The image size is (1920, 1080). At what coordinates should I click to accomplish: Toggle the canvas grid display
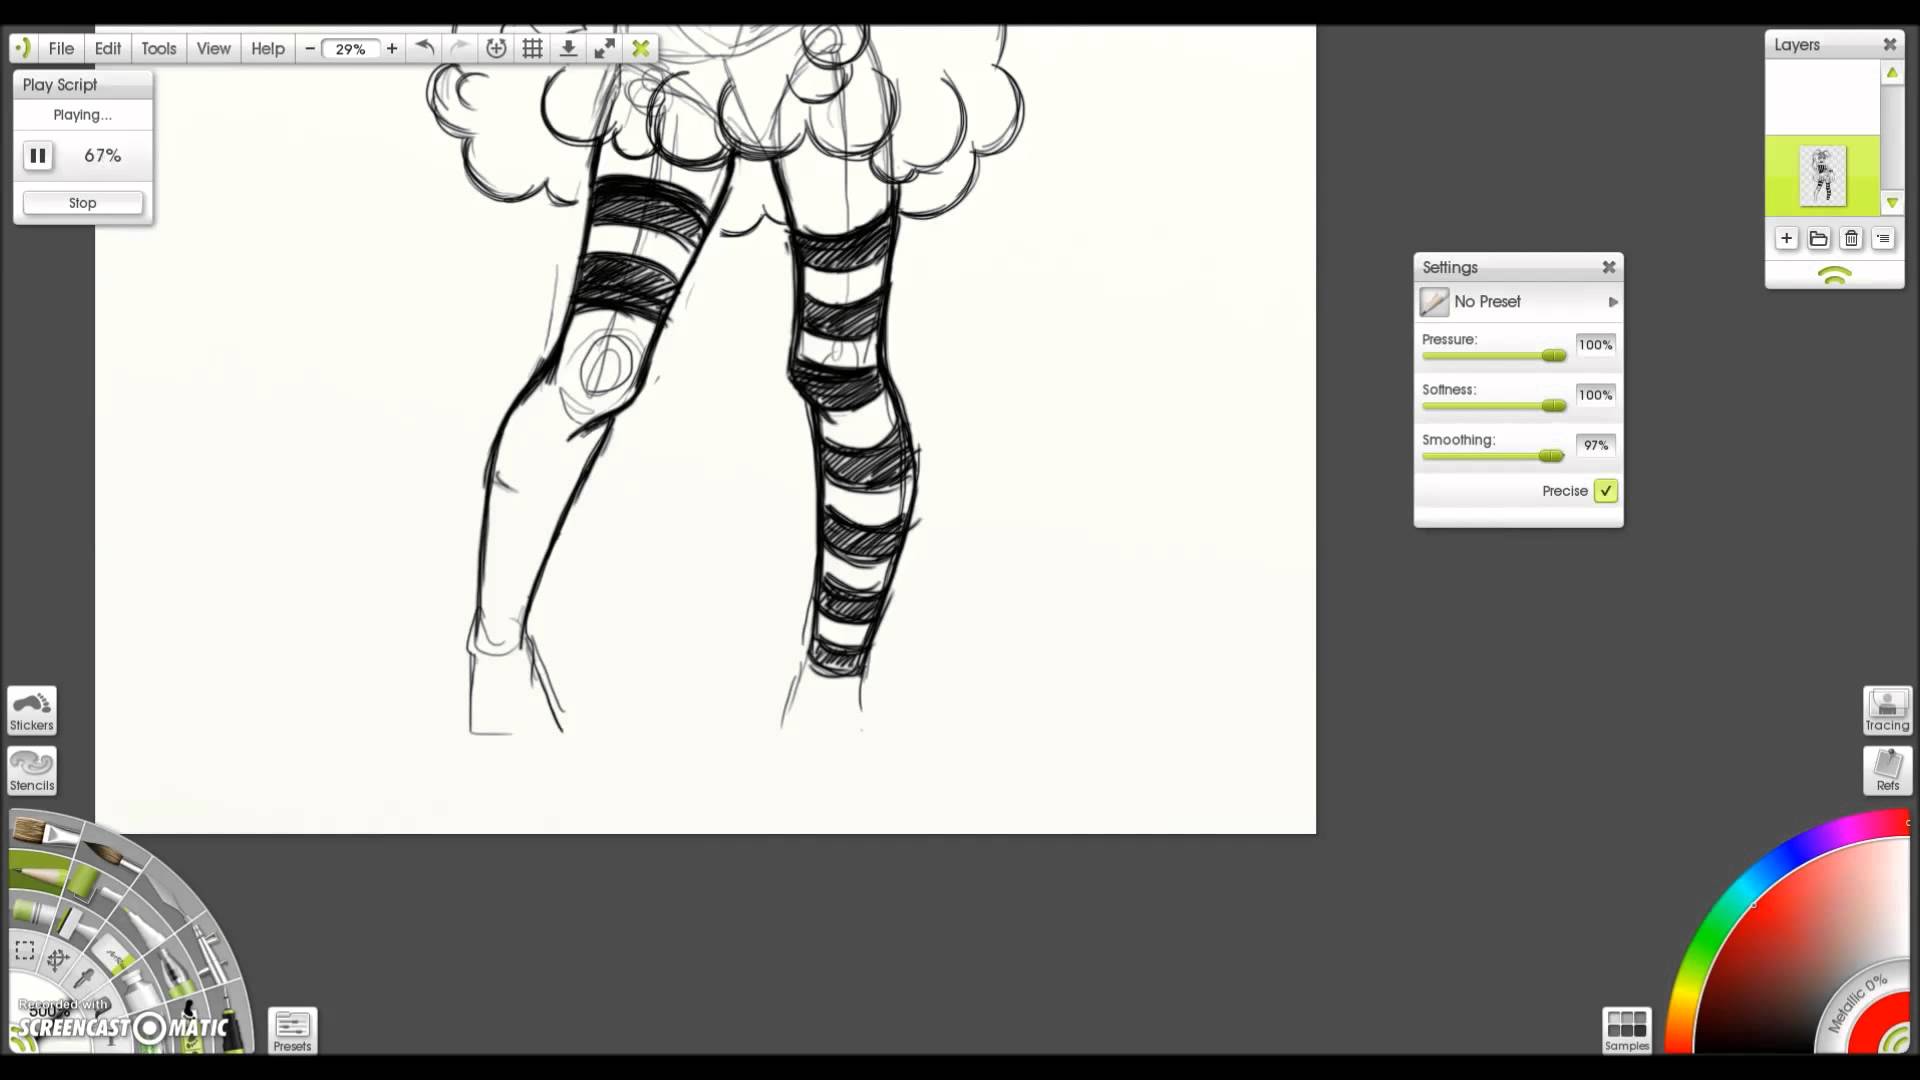click(x=532, y=47)
